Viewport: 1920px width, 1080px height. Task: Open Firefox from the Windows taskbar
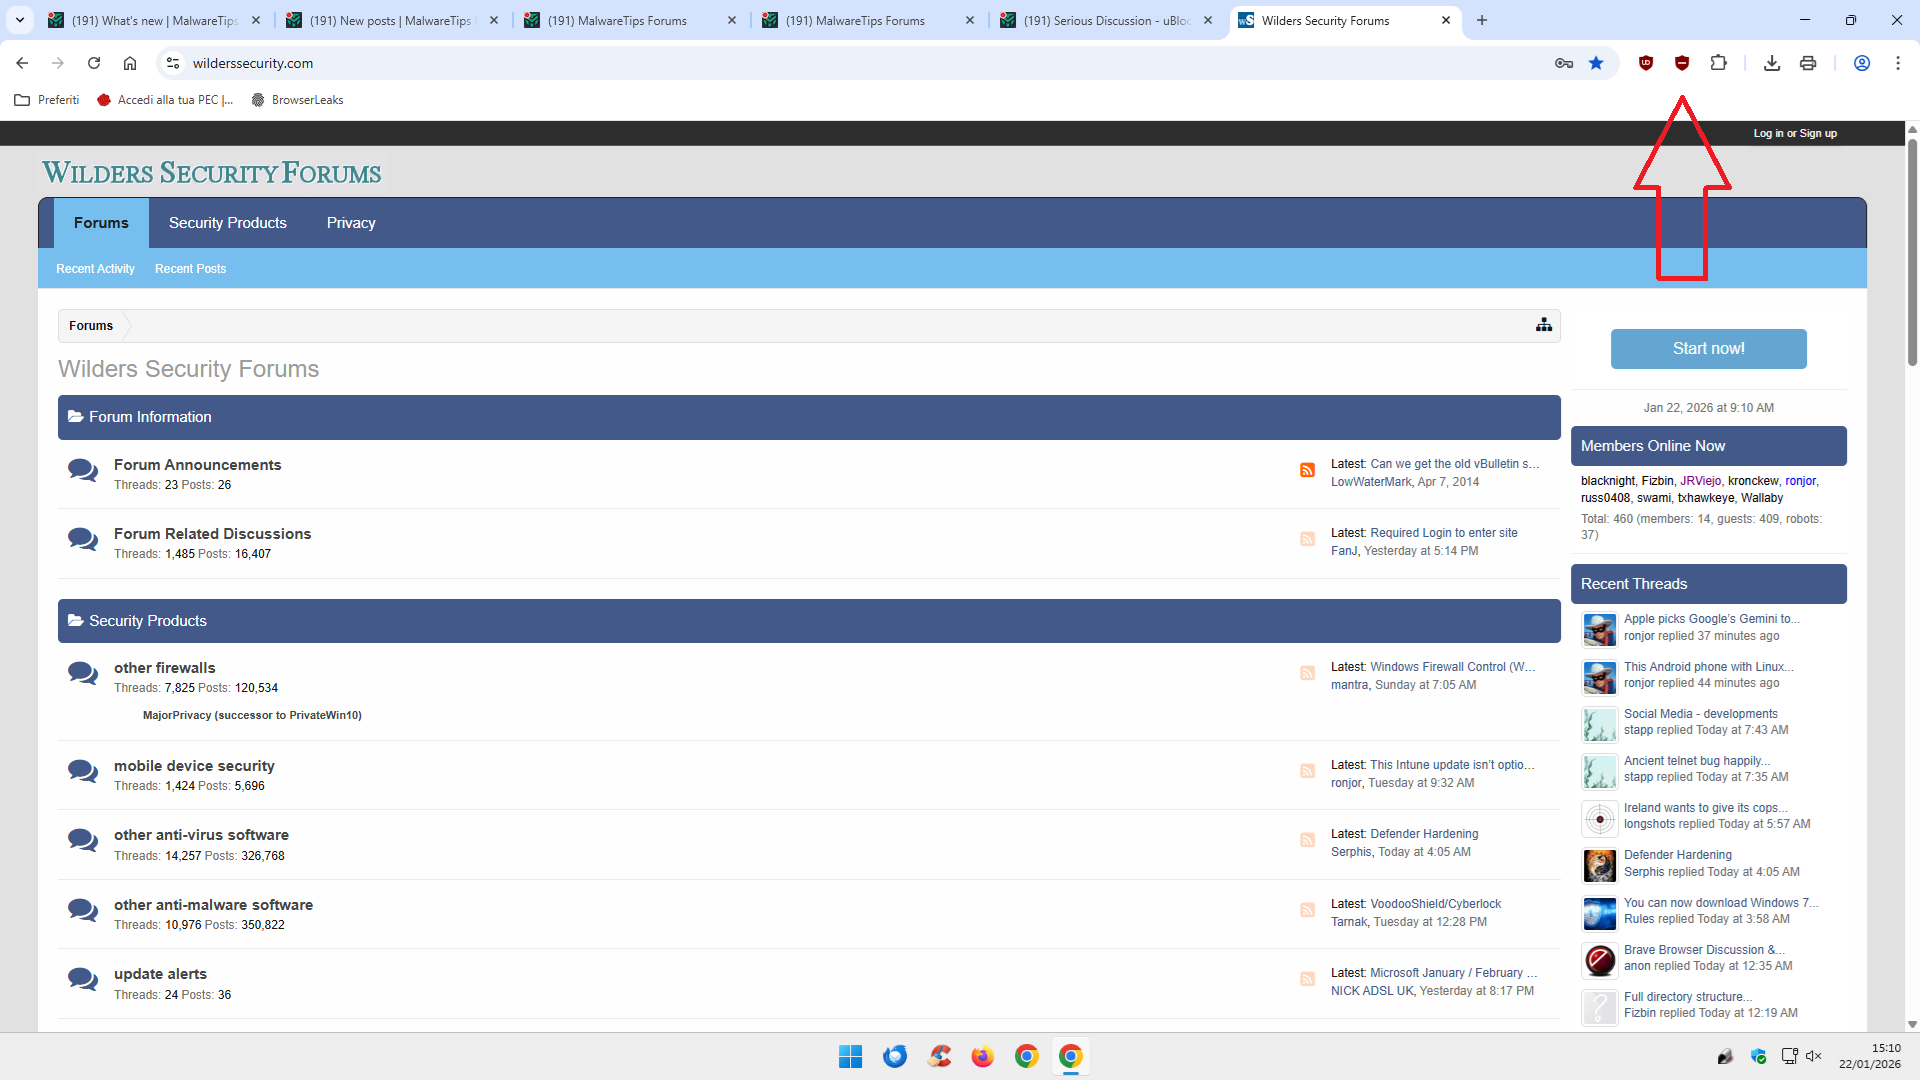pyautogui.click(x=982, y=1056)
